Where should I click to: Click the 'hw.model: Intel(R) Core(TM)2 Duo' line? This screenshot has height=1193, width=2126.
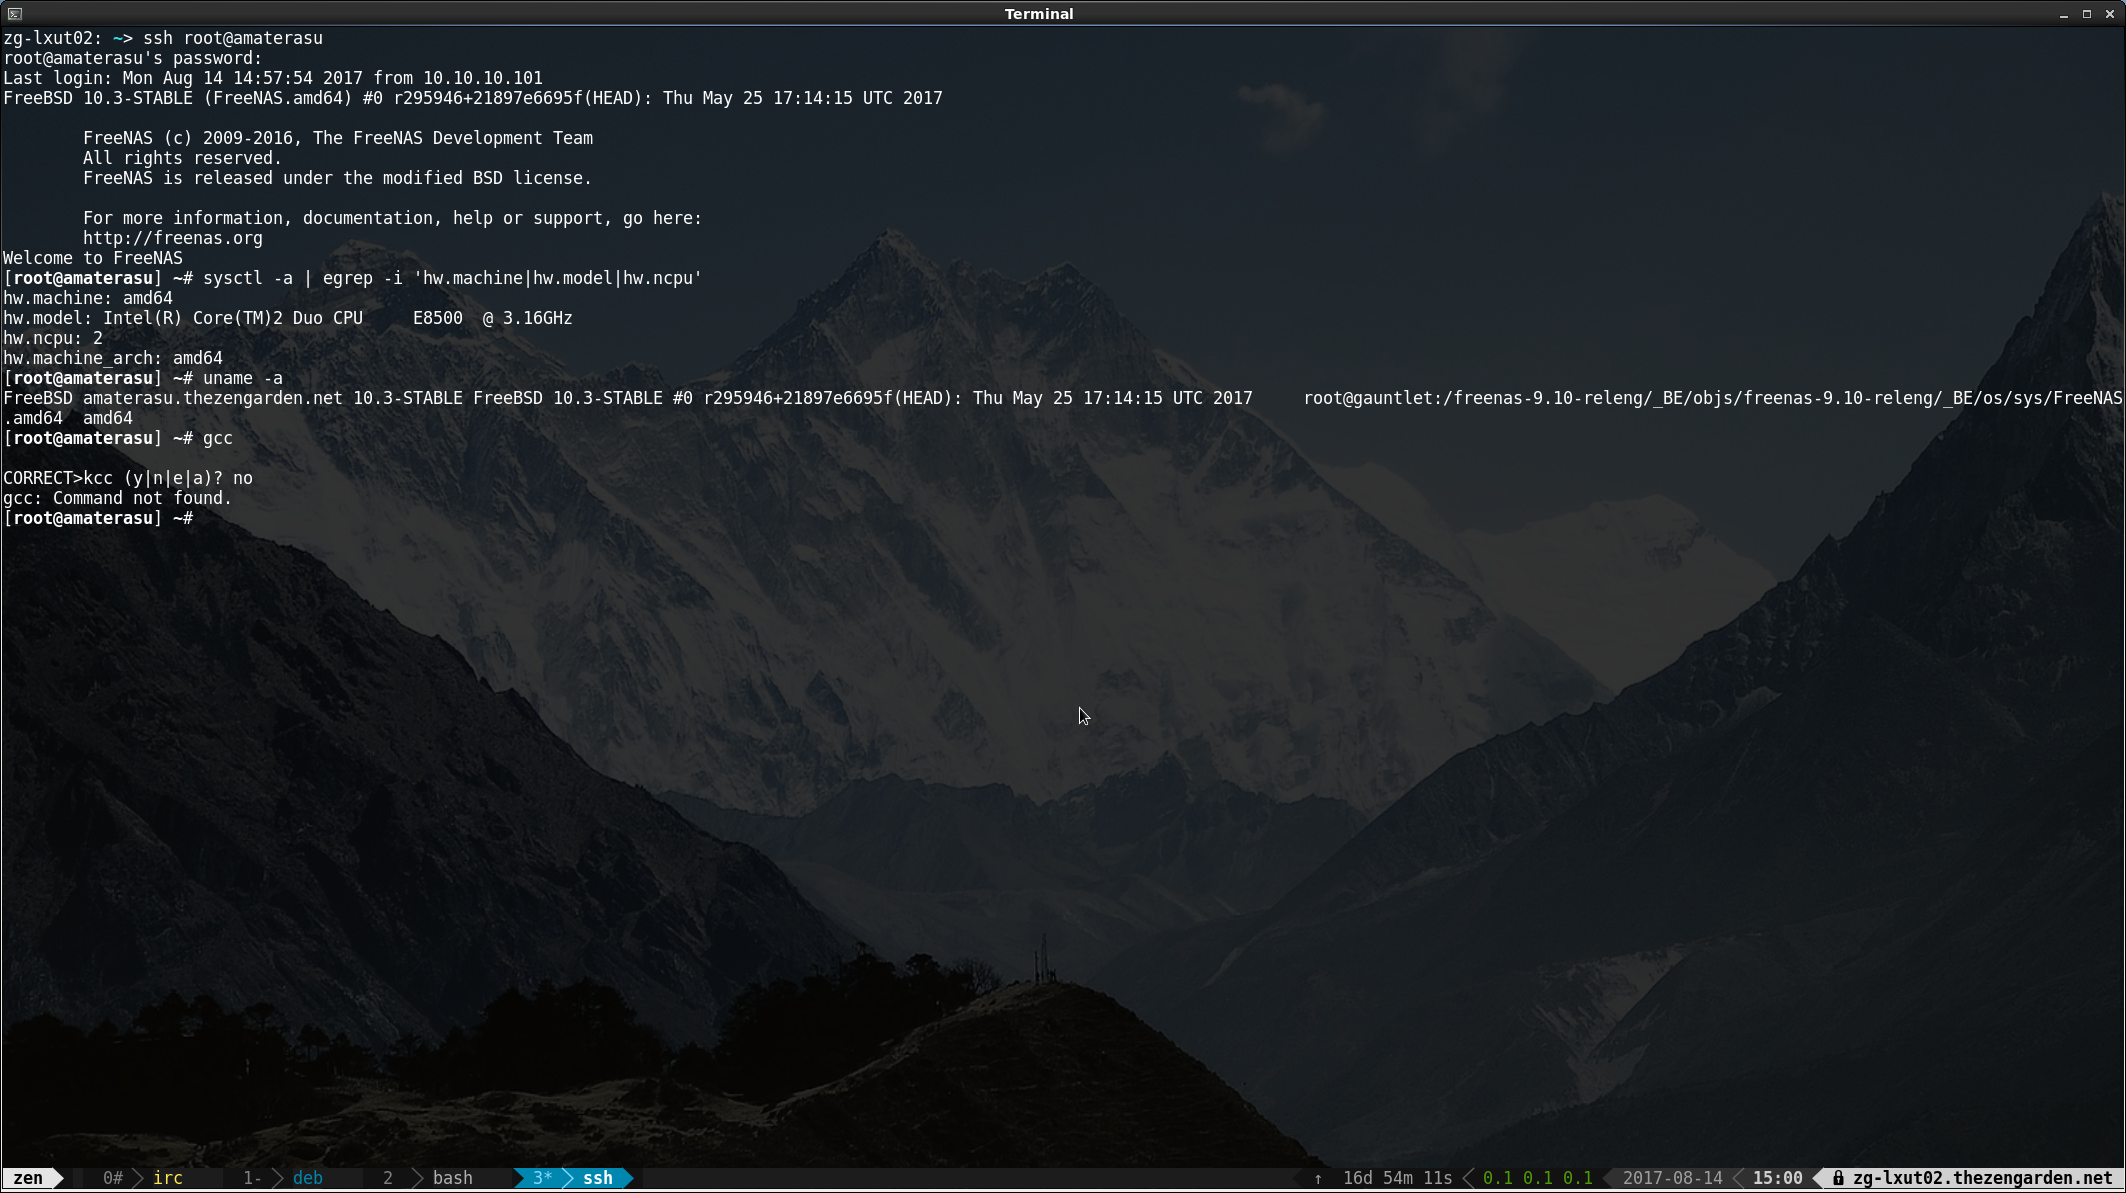(288, 318)
